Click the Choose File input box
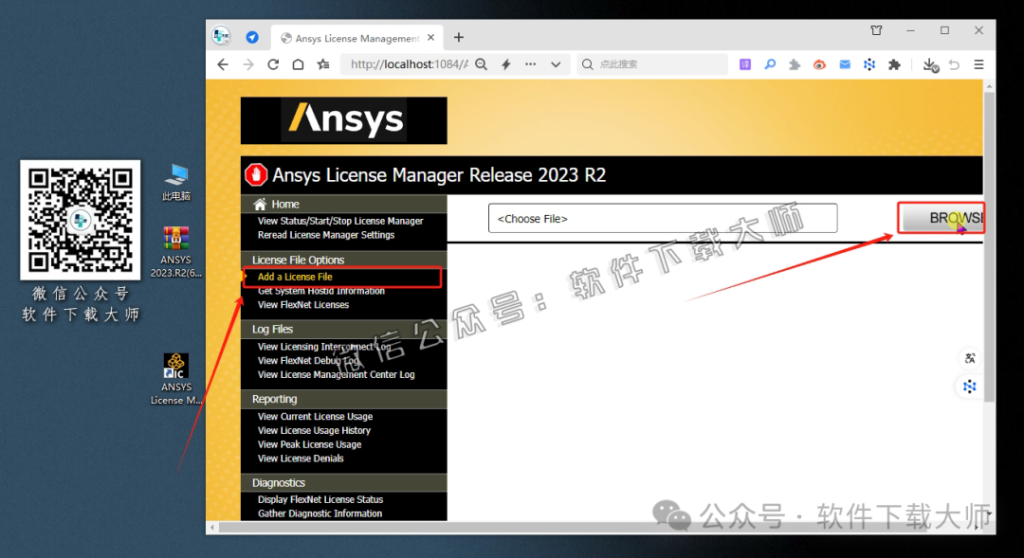Viewport: 1024px width, 558px height. point(662,218)
